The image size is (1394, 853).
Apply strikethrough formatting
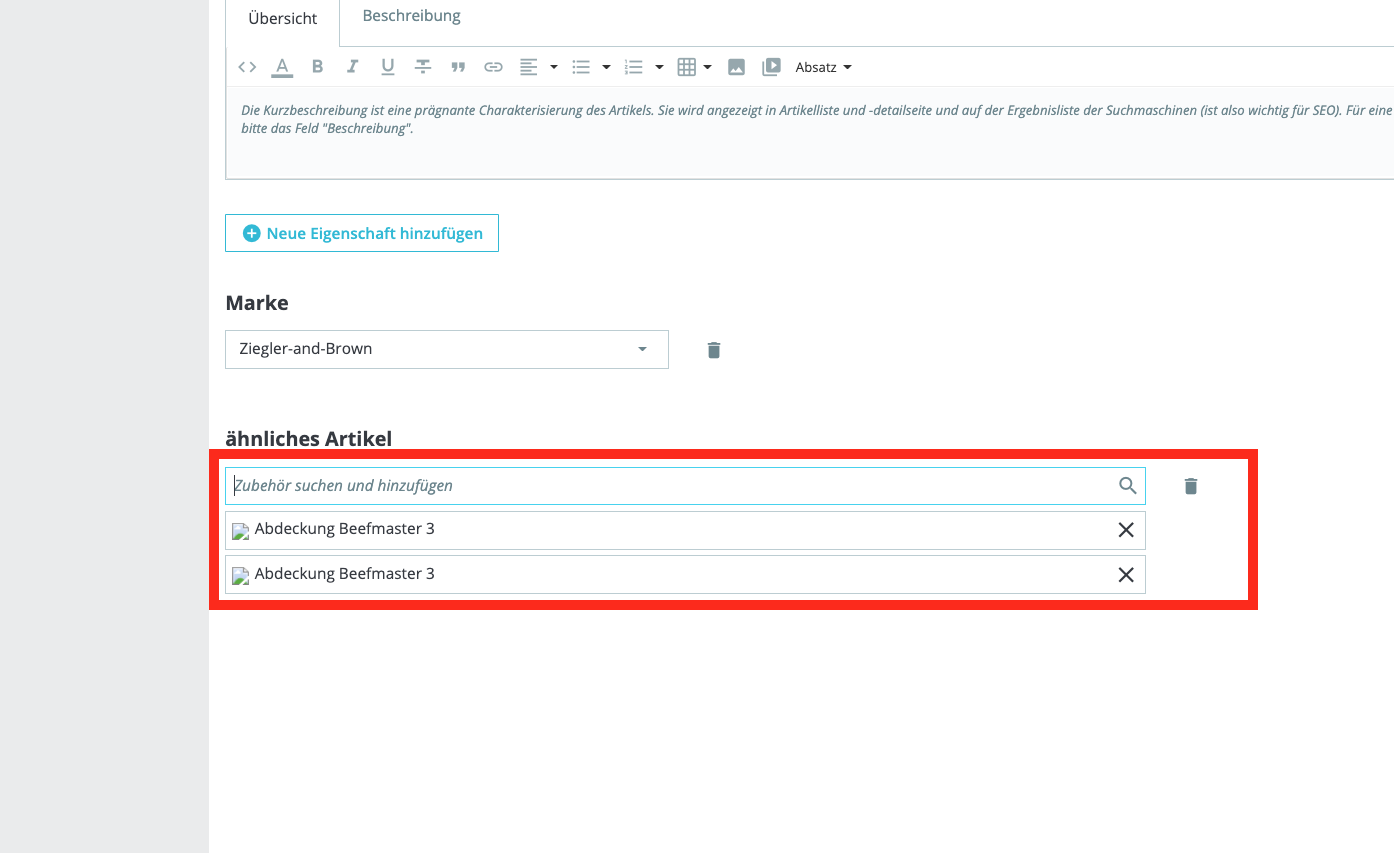(x=423, y=67)
